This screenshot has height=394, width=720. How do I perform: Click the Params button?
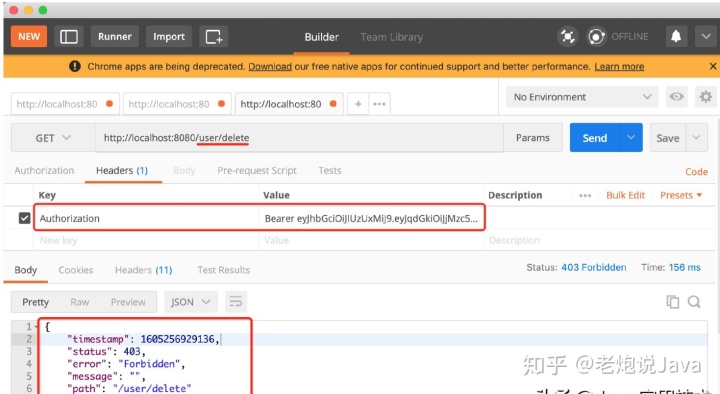pyautogui.click(x=533, y=138)
